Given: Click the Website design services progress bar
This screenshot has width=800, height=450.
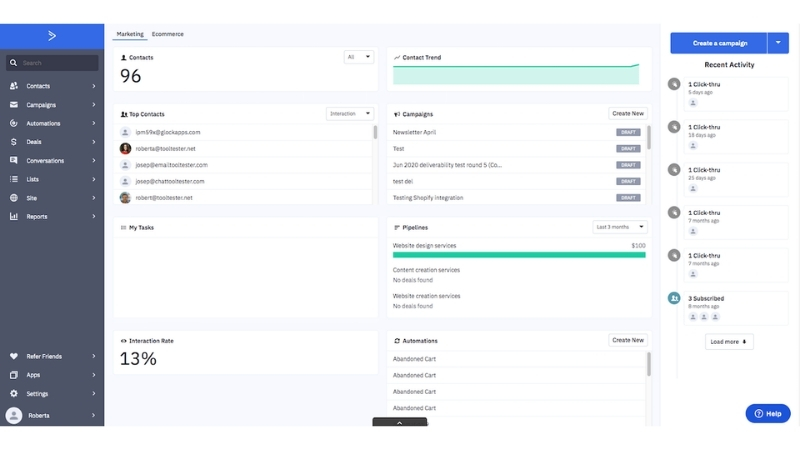Looking at the screenshot, I should point(519,255).
